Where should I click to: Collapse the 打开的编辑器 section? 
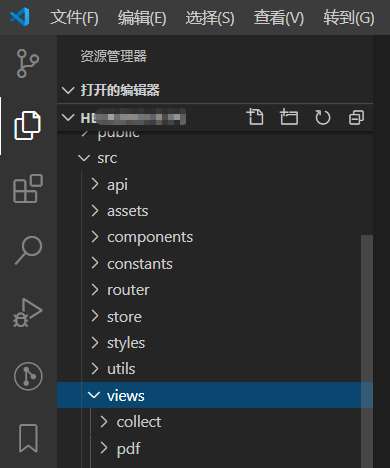(x=68, y=90)
